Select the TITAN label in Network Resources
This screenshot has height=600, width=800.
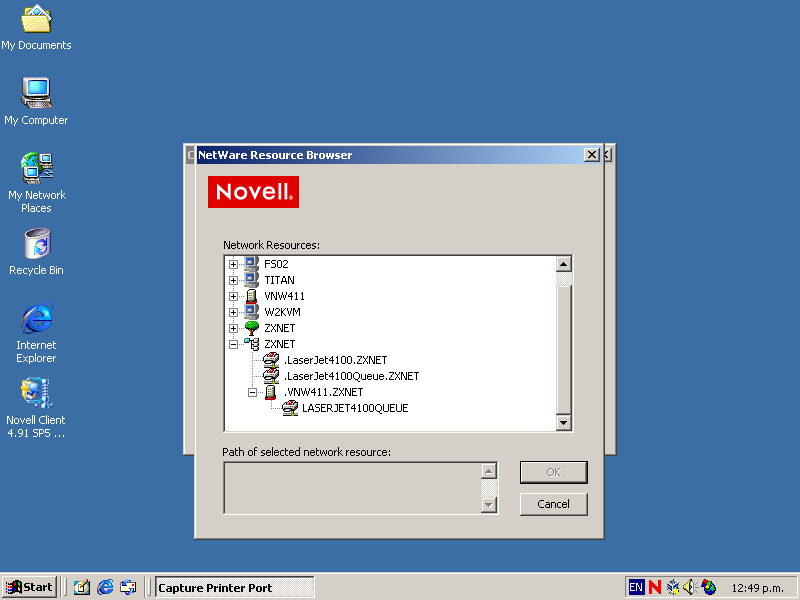pos(279,280)
